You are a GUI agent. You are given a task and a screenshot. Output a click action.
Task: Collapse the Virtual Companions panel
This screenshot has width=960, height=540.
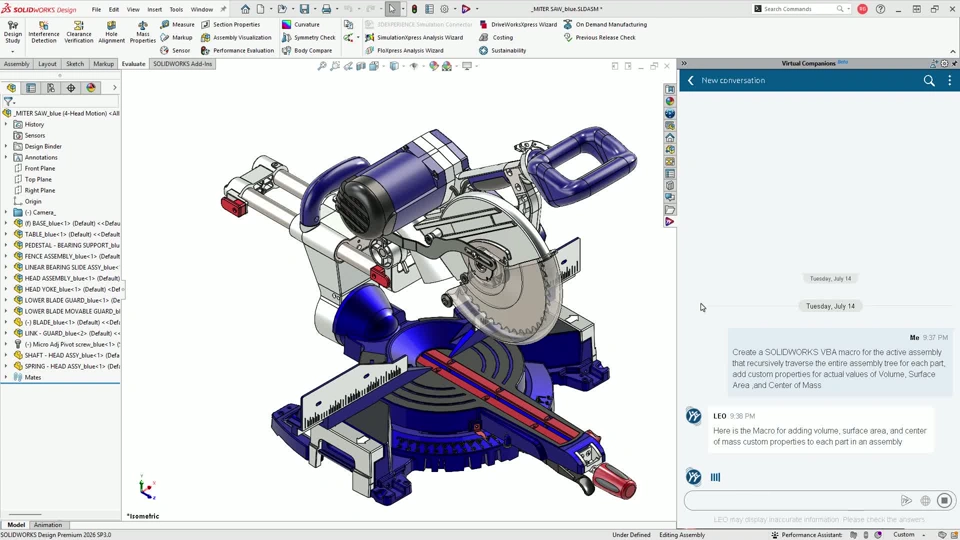[684, 63]
